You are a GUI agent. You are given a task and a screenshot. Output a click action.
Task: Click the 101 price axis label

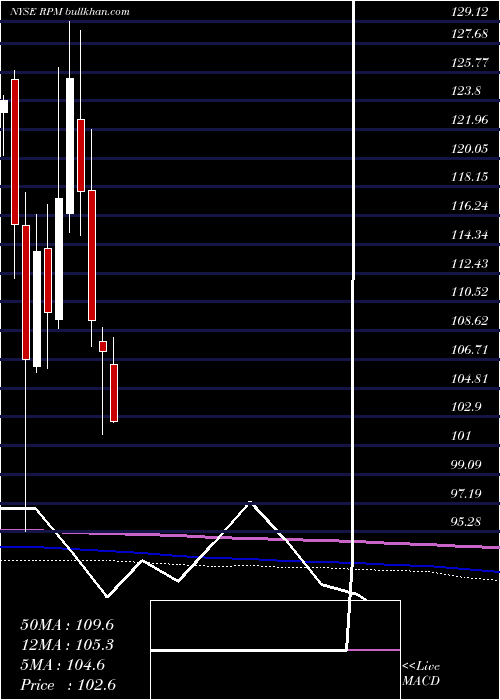click(x=462, y=436)
